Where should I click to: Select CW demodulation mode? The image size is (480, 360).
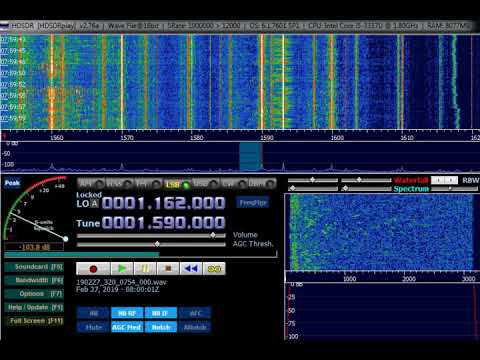234,184
